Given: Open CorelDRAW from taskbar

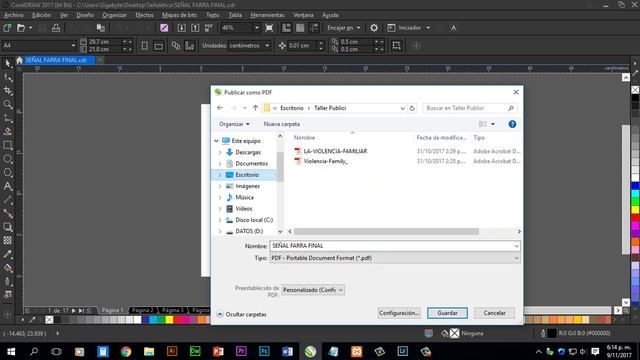Looking at the screenshot, I should (x=310, y=351).
